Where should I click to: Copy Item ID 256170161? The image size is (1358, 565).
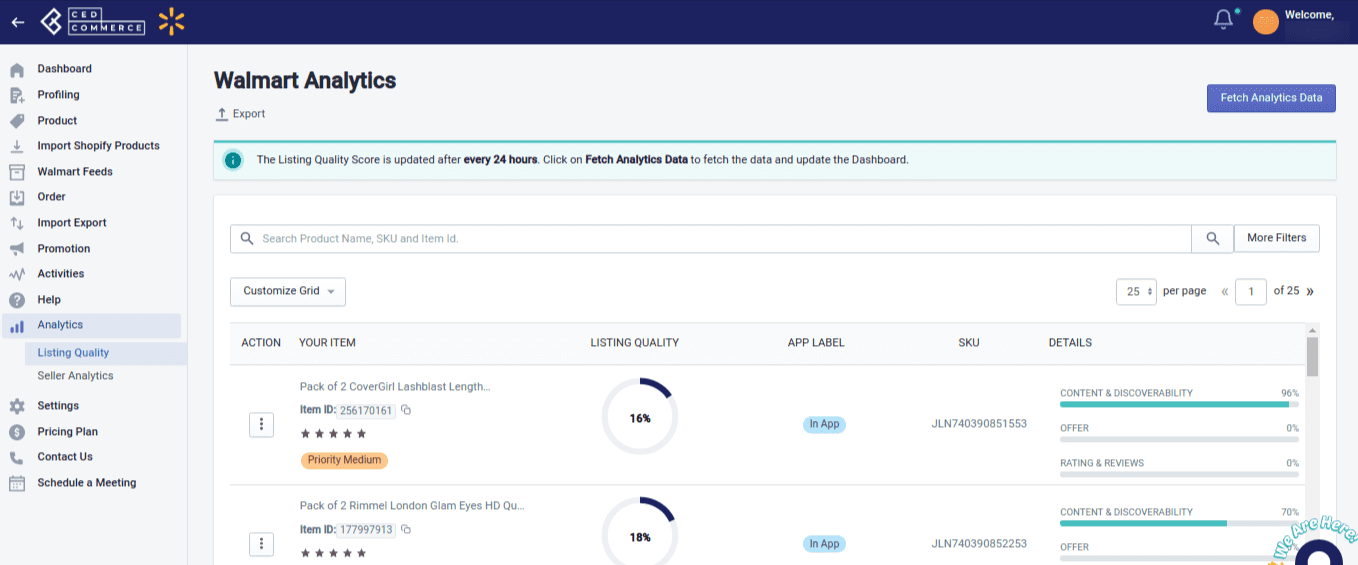406,410
